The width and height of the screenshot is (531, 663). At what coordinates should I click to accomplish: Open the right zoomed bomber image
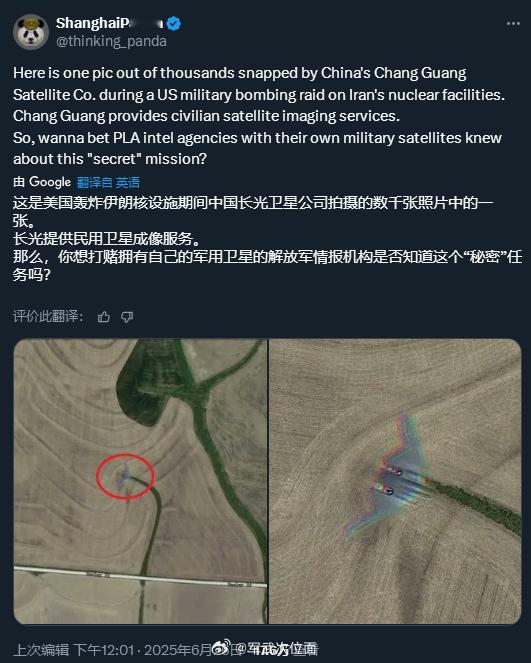[x=395, y=481]
